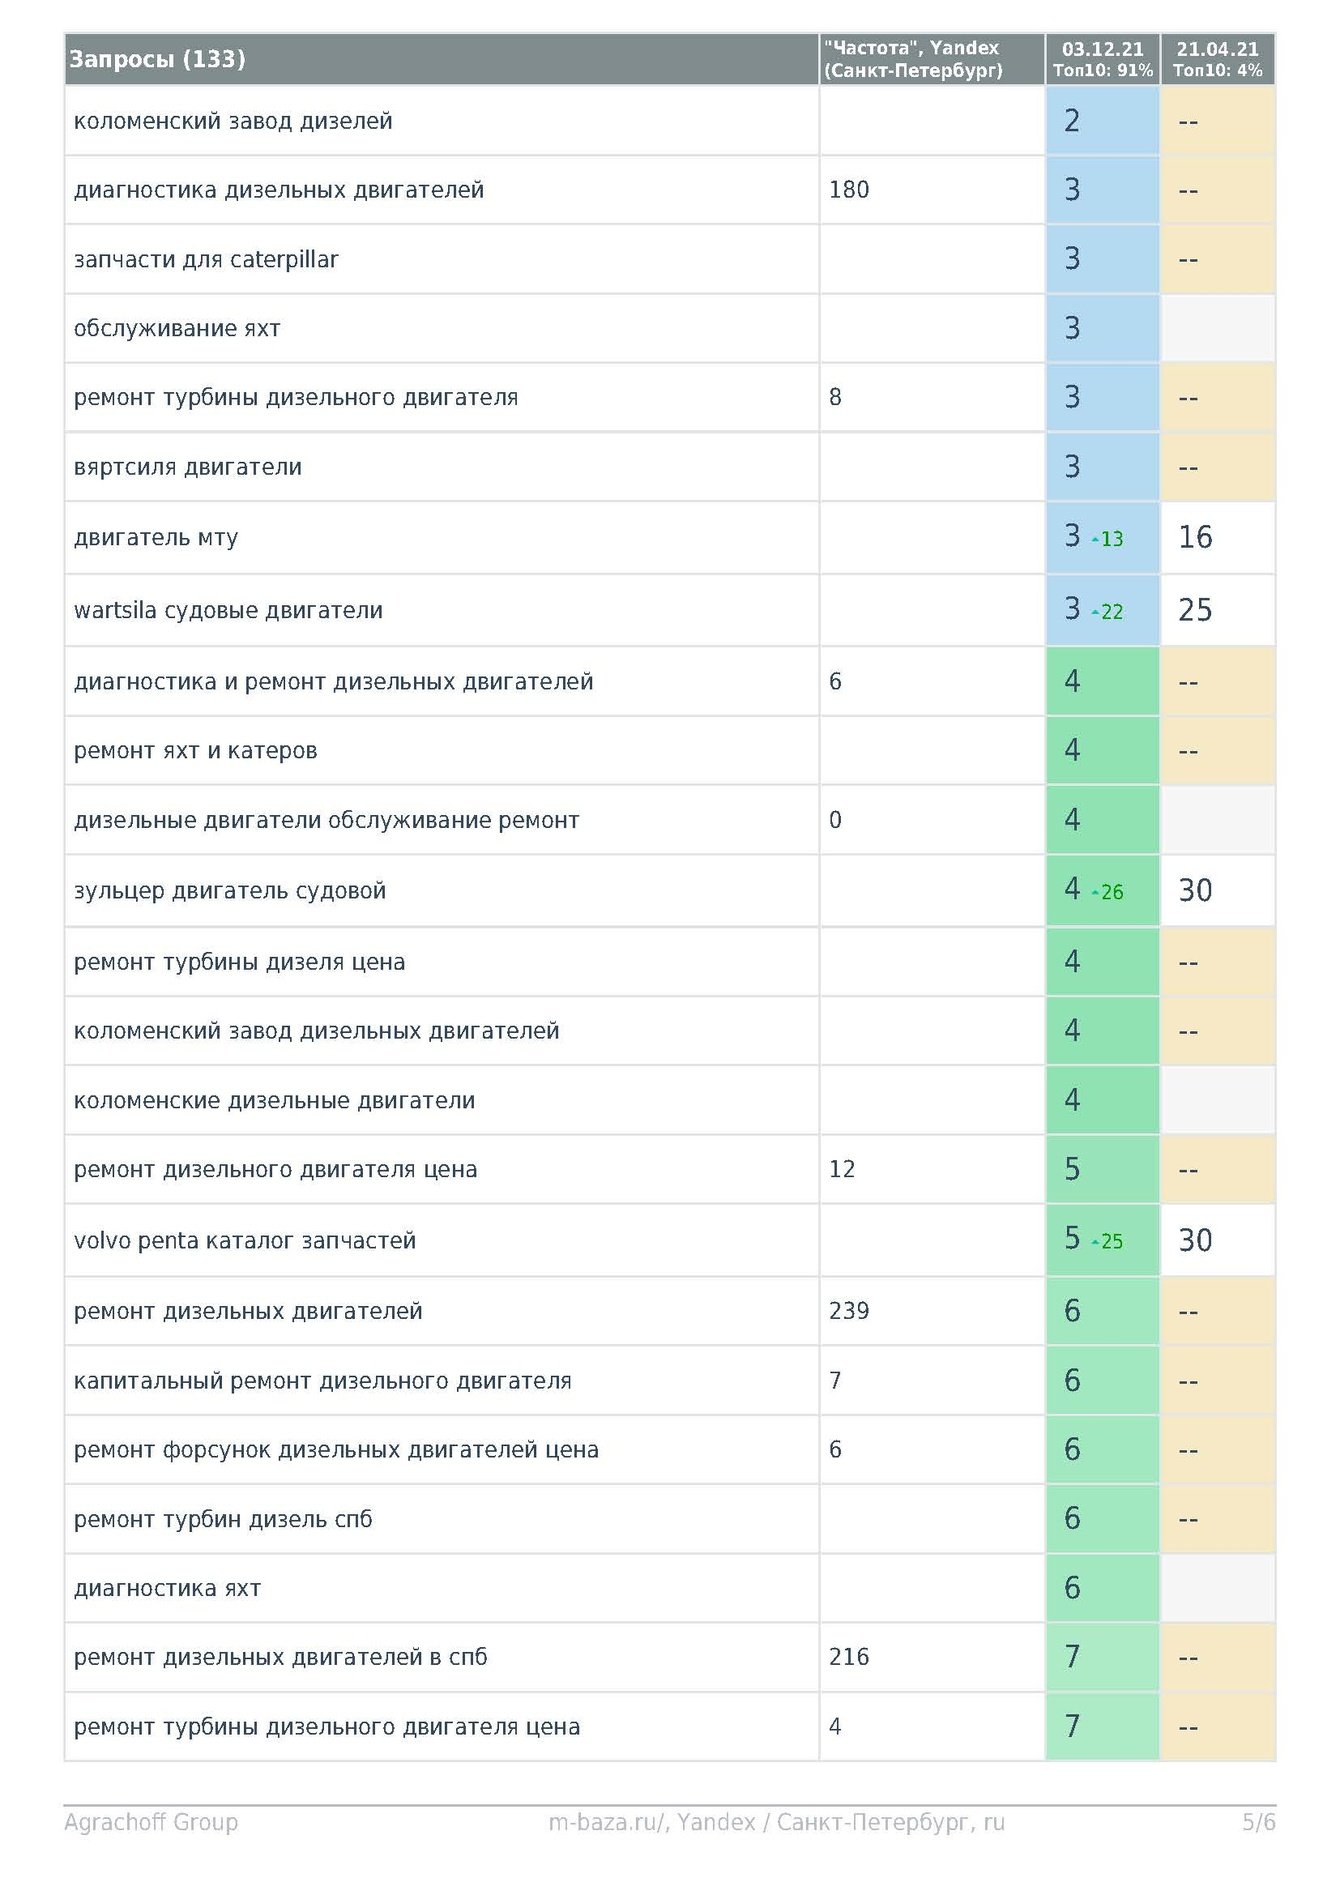Viewport: 1340px width, 1895px height.
Task: Click the page number 5/6 in footer
Action: (1258, 1822)
